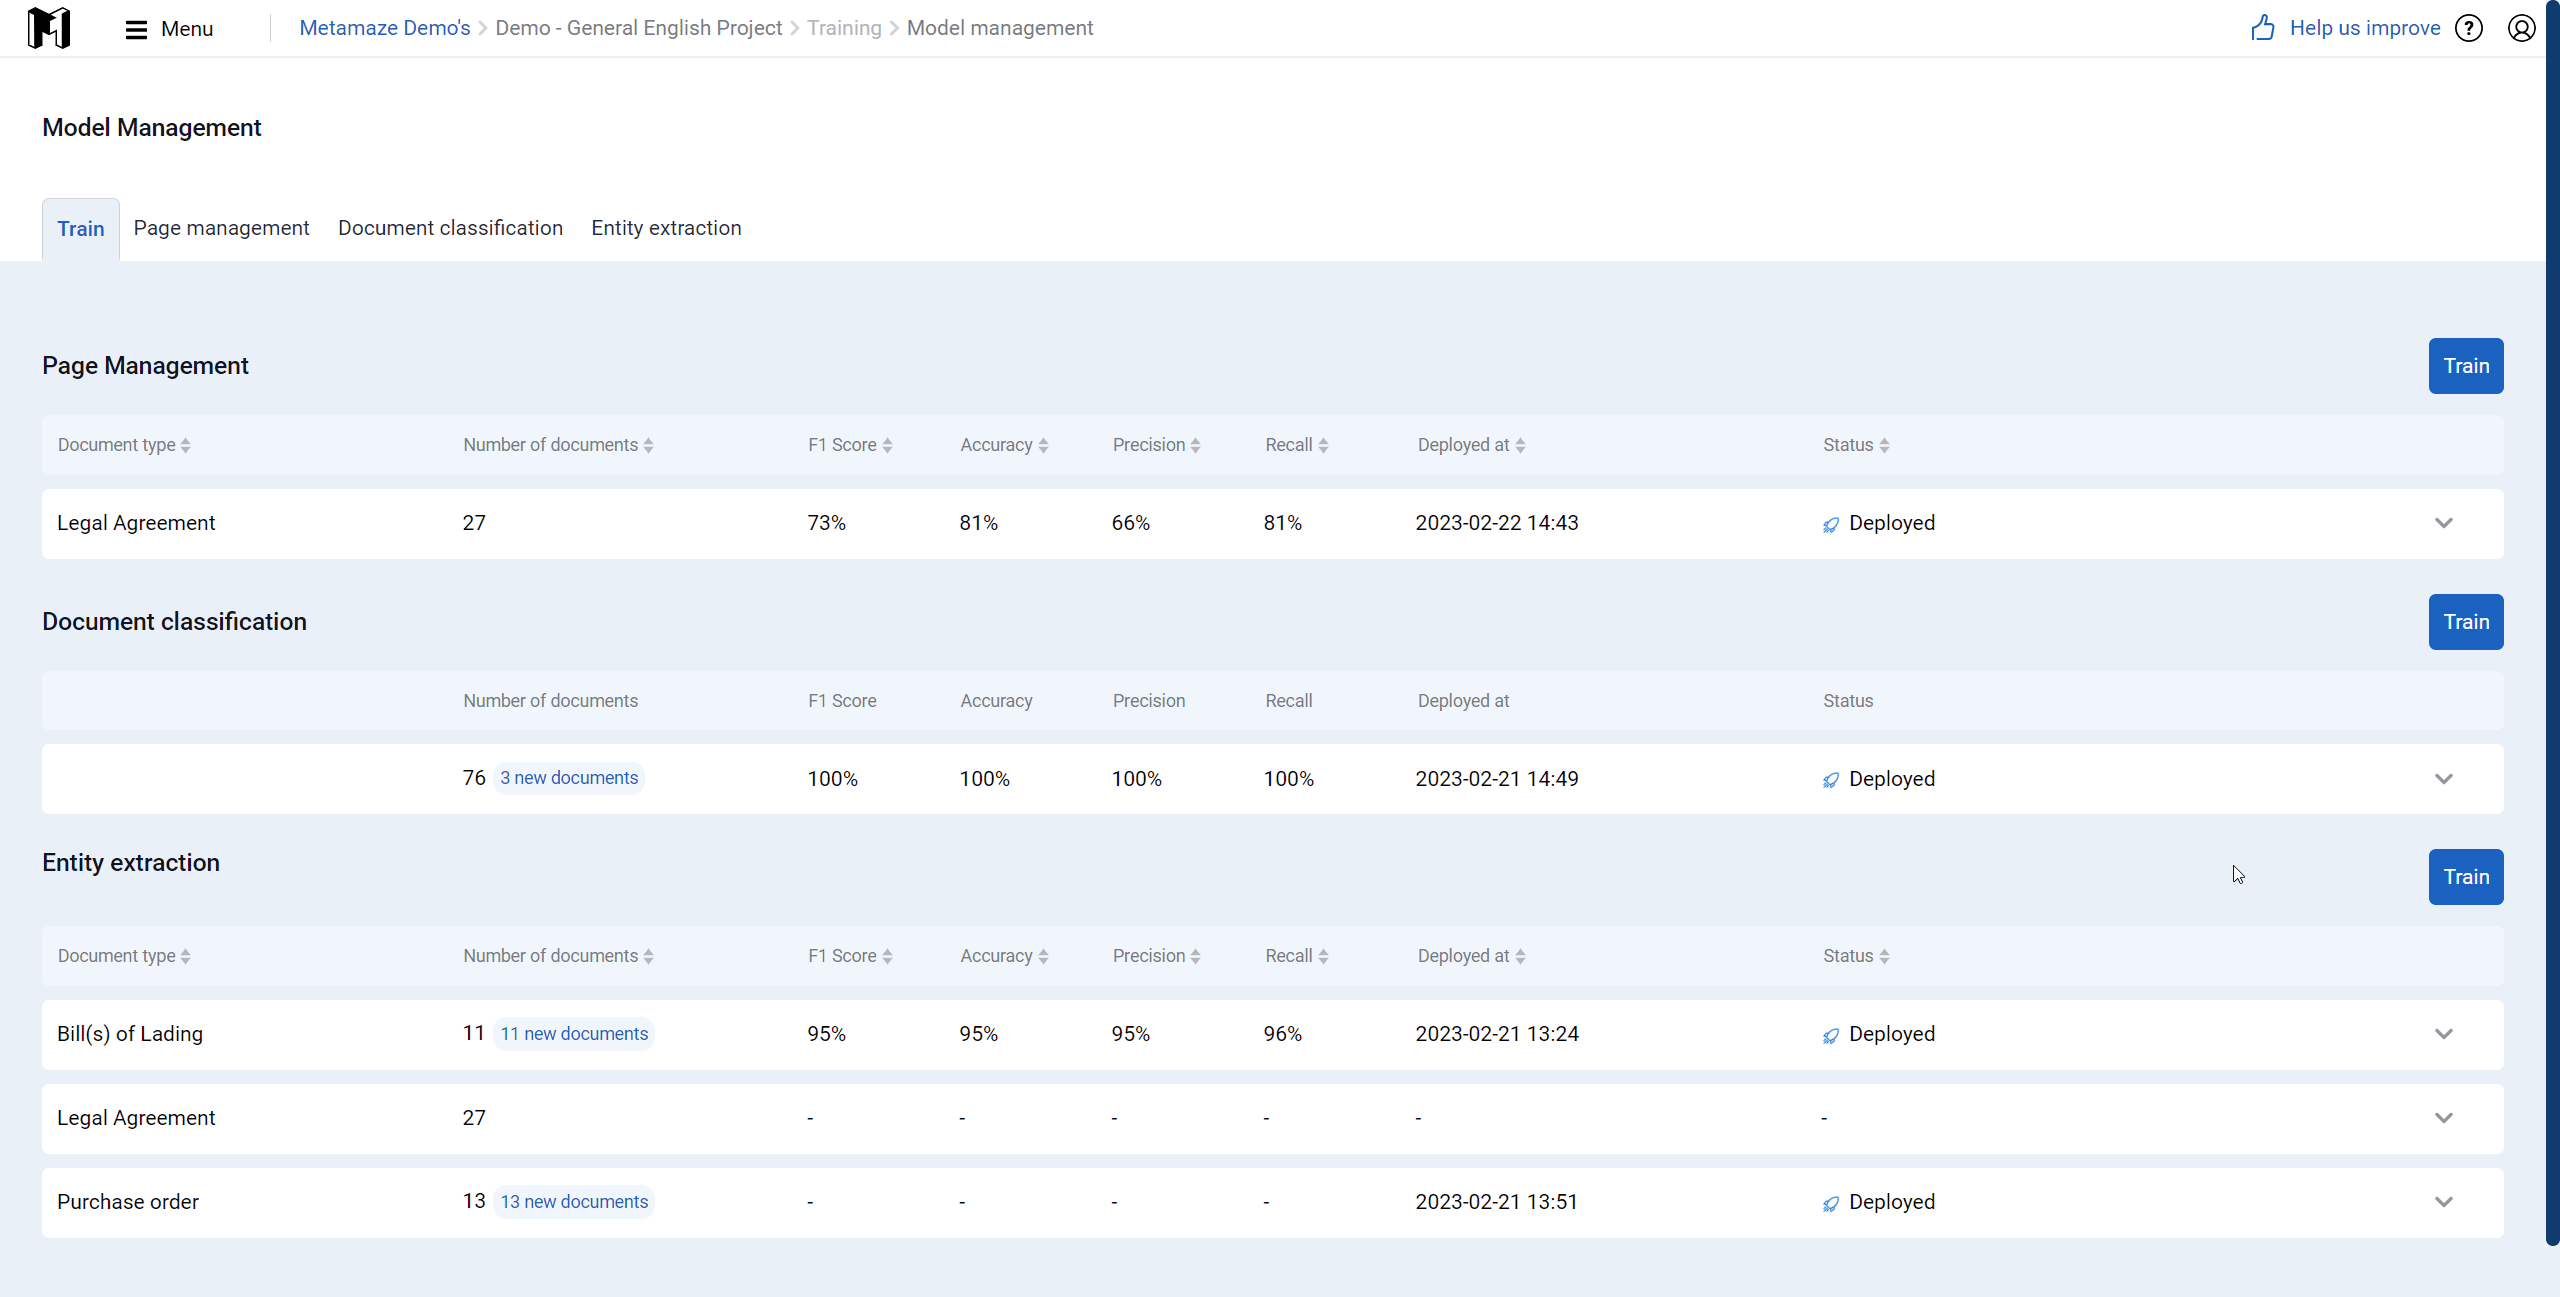Viewport: 2560px width, 1297px height.
Task: Sort Page Management by Document type arrows
Action: click(x=186, y=446)
